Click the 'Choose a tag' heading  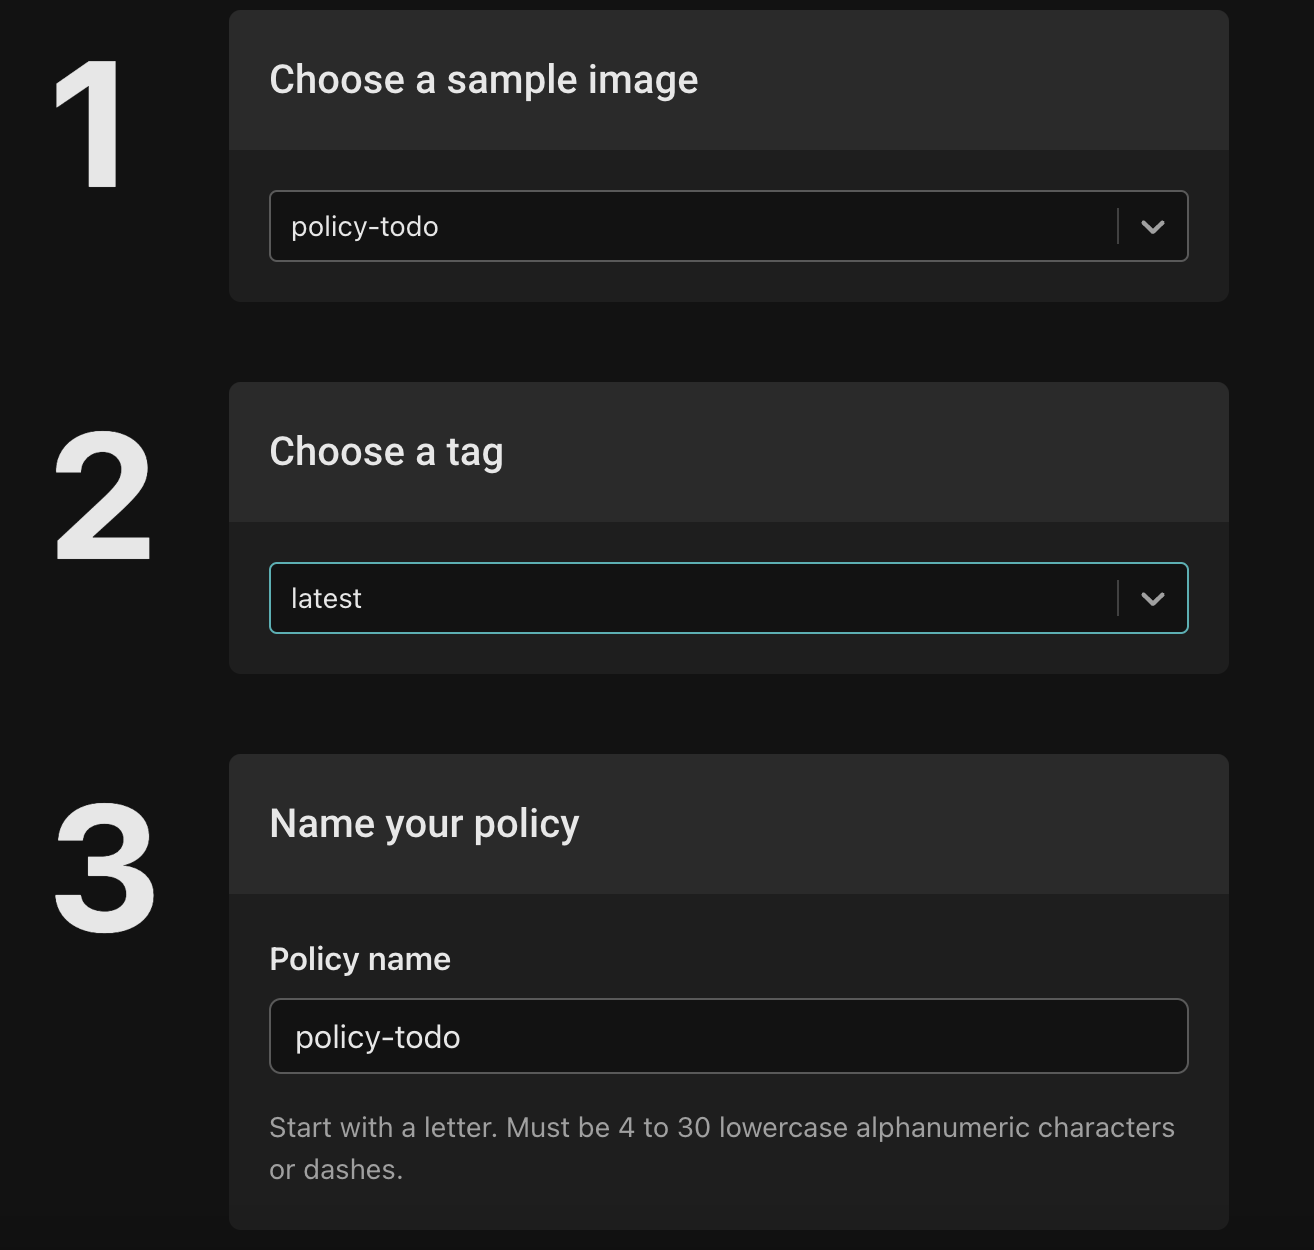click(386, 452)
